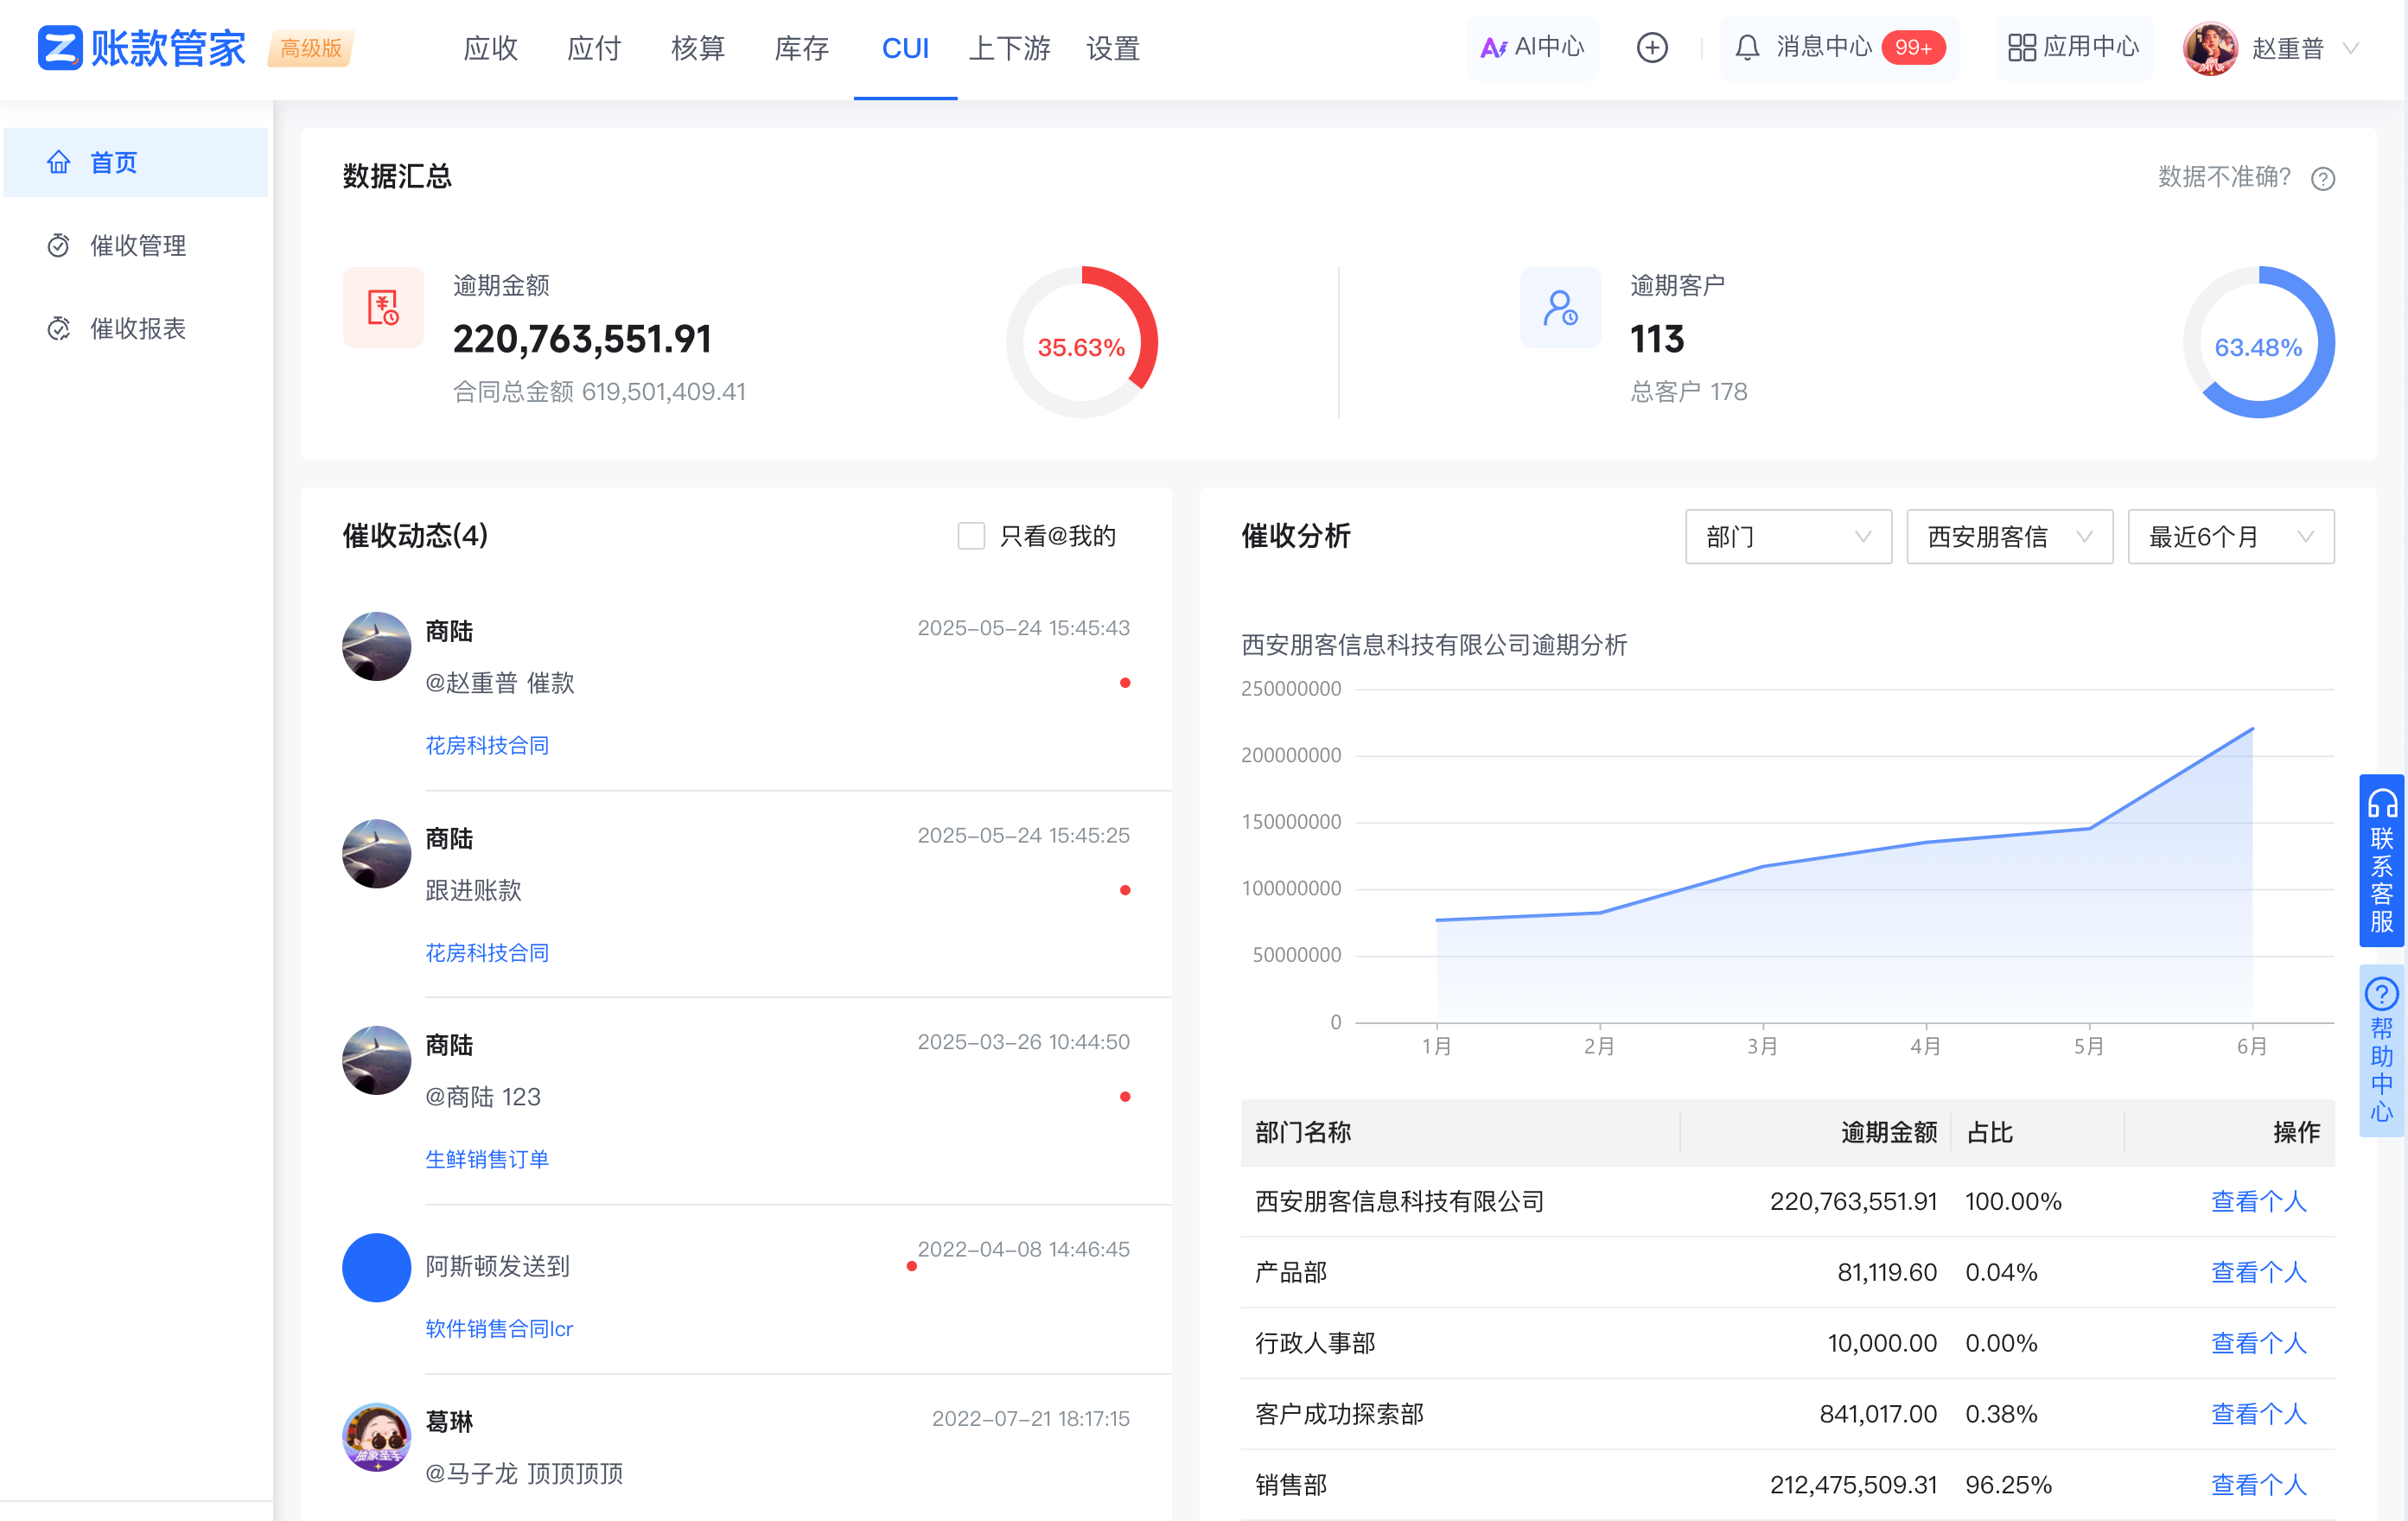Click the 消息中心 label
The image size is (2408, 1521).
coord(1823,48)
